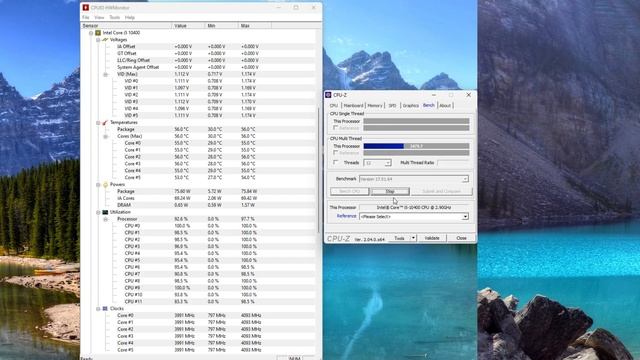The image size is (640, 360).
Task: Switch to the Memory tab in CPU-Z
Action: click(x=375, y=106)
